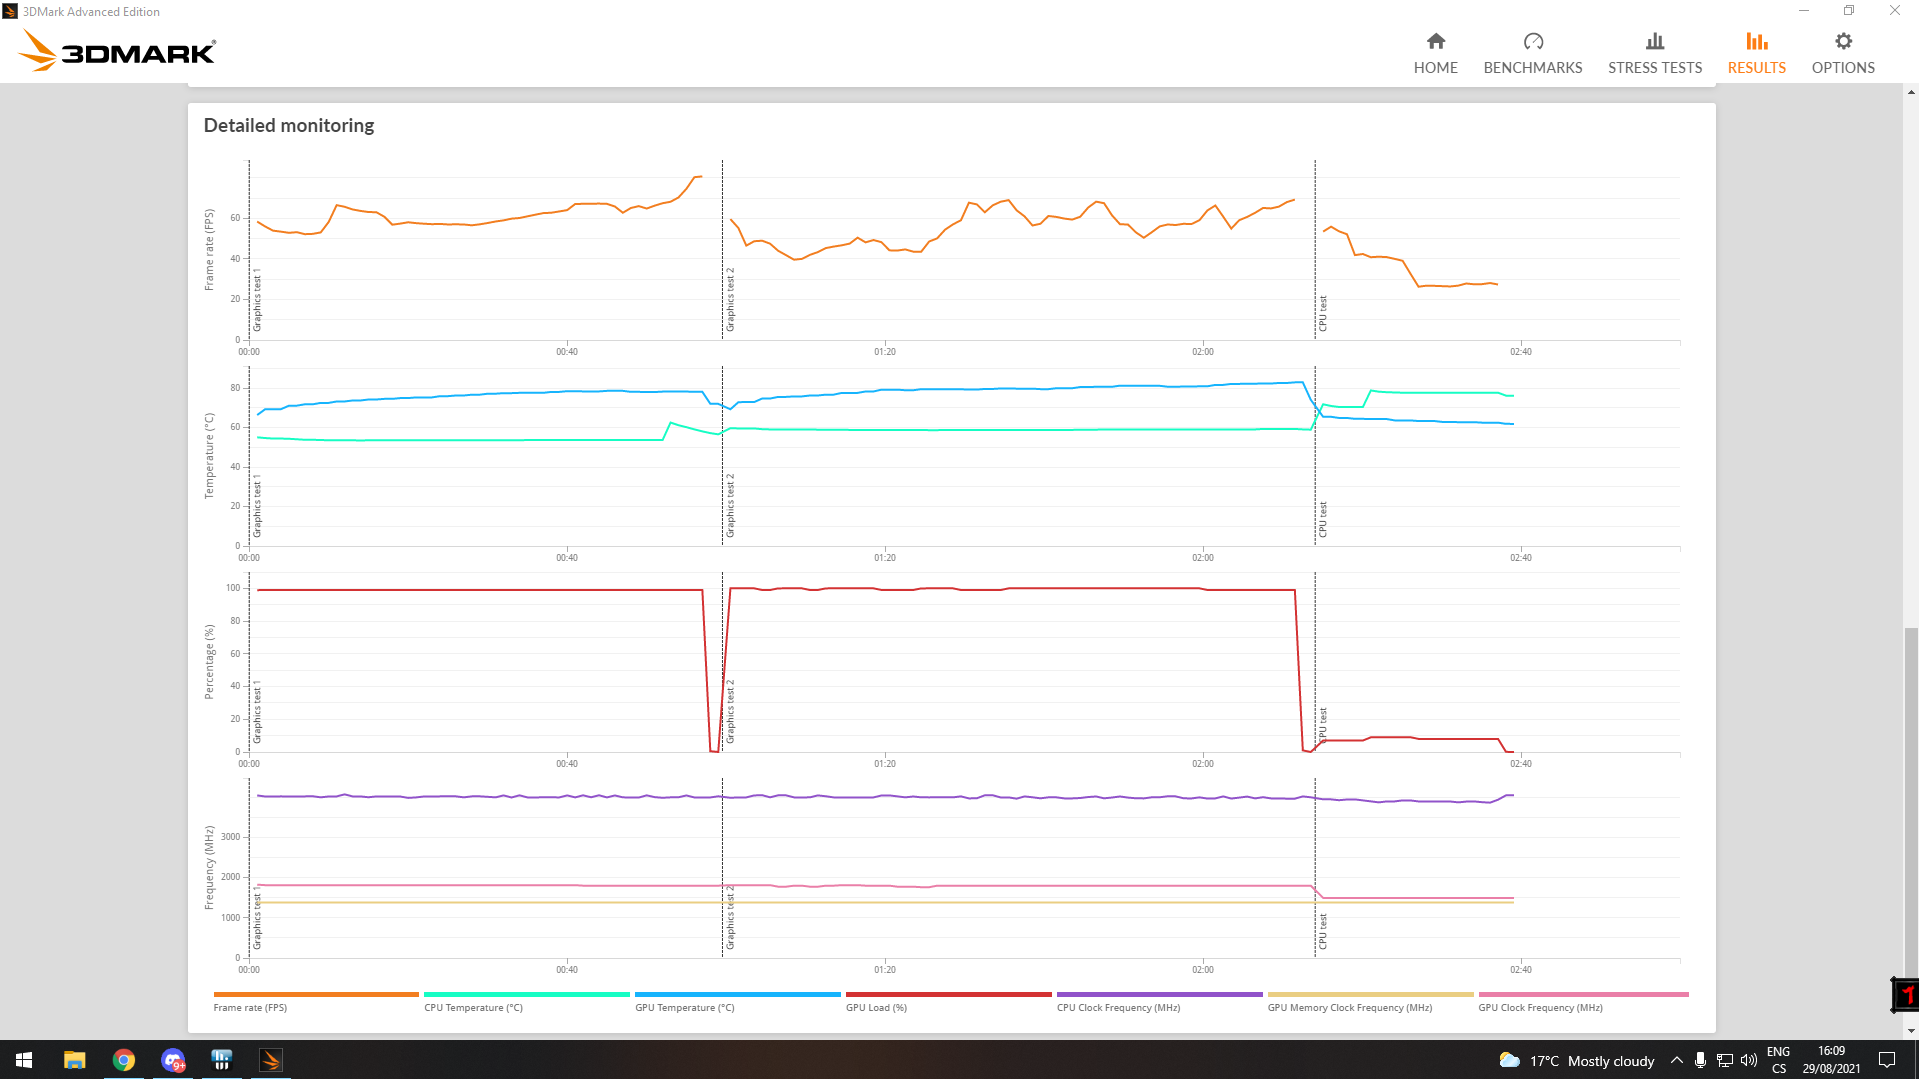Viewport: 1919px width, 1079px height.
Task: Click the 3DMark taskbar icon
Action: click(x=271, y=1060)
